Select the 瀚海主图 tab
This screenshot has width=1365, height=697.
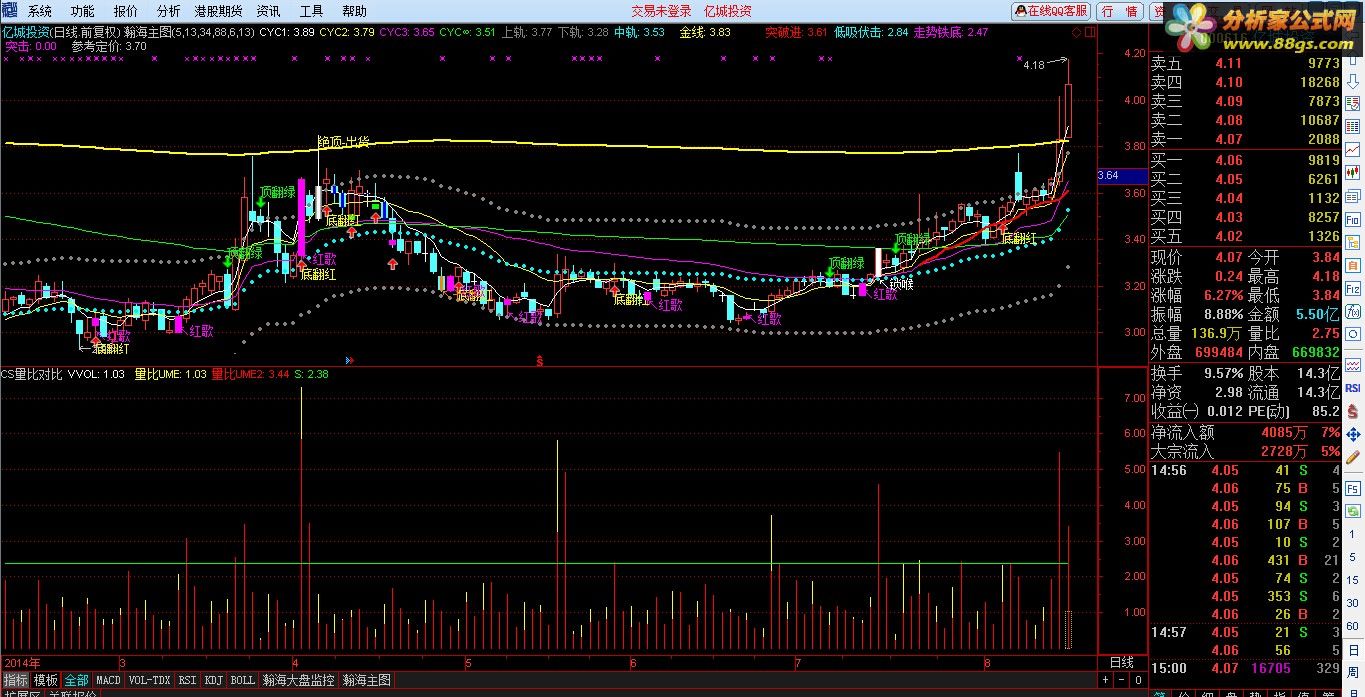pos(367,680)
